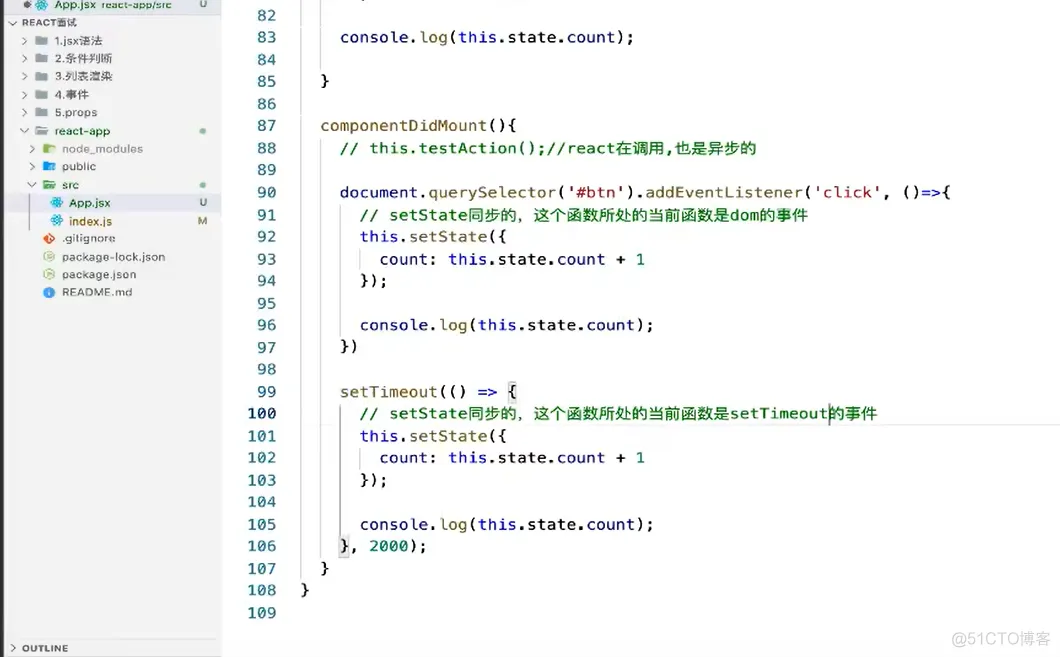Open the package.json file
Viewport: 1060px width, 657px height.
pyautogui.click(x=99, y=274)
